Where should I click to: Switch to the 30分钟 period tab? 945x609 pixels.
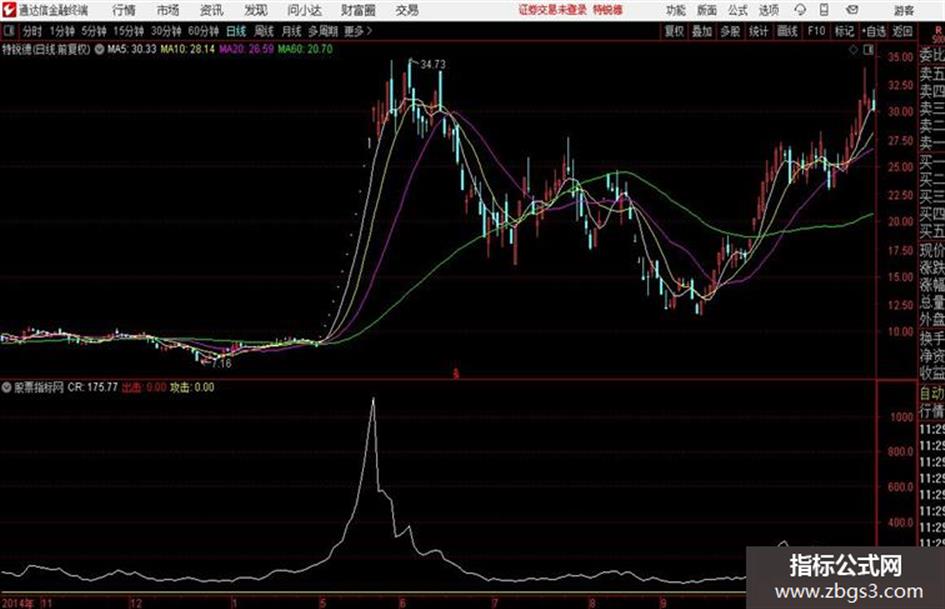click(166, 31)
